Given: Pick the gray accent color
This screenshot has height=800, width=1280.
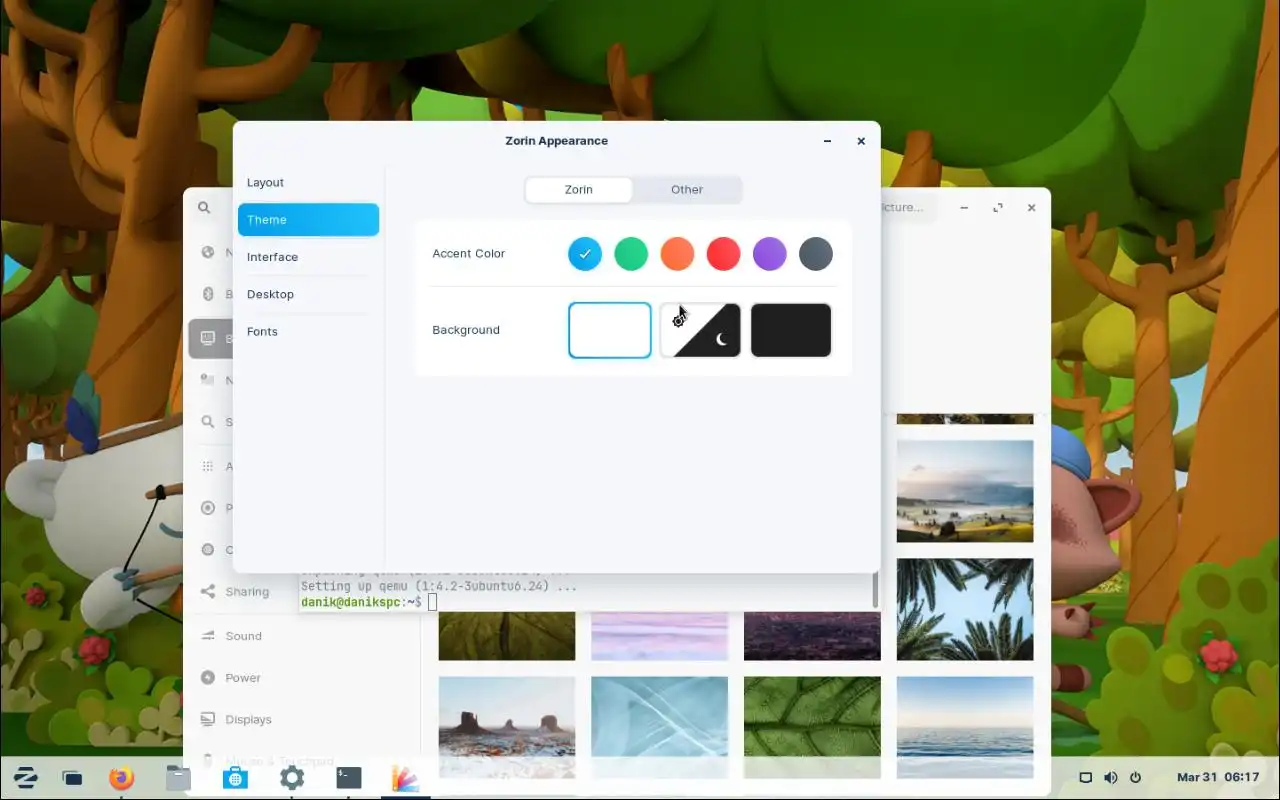Looking at the screenshot, I should coord(816,254).
